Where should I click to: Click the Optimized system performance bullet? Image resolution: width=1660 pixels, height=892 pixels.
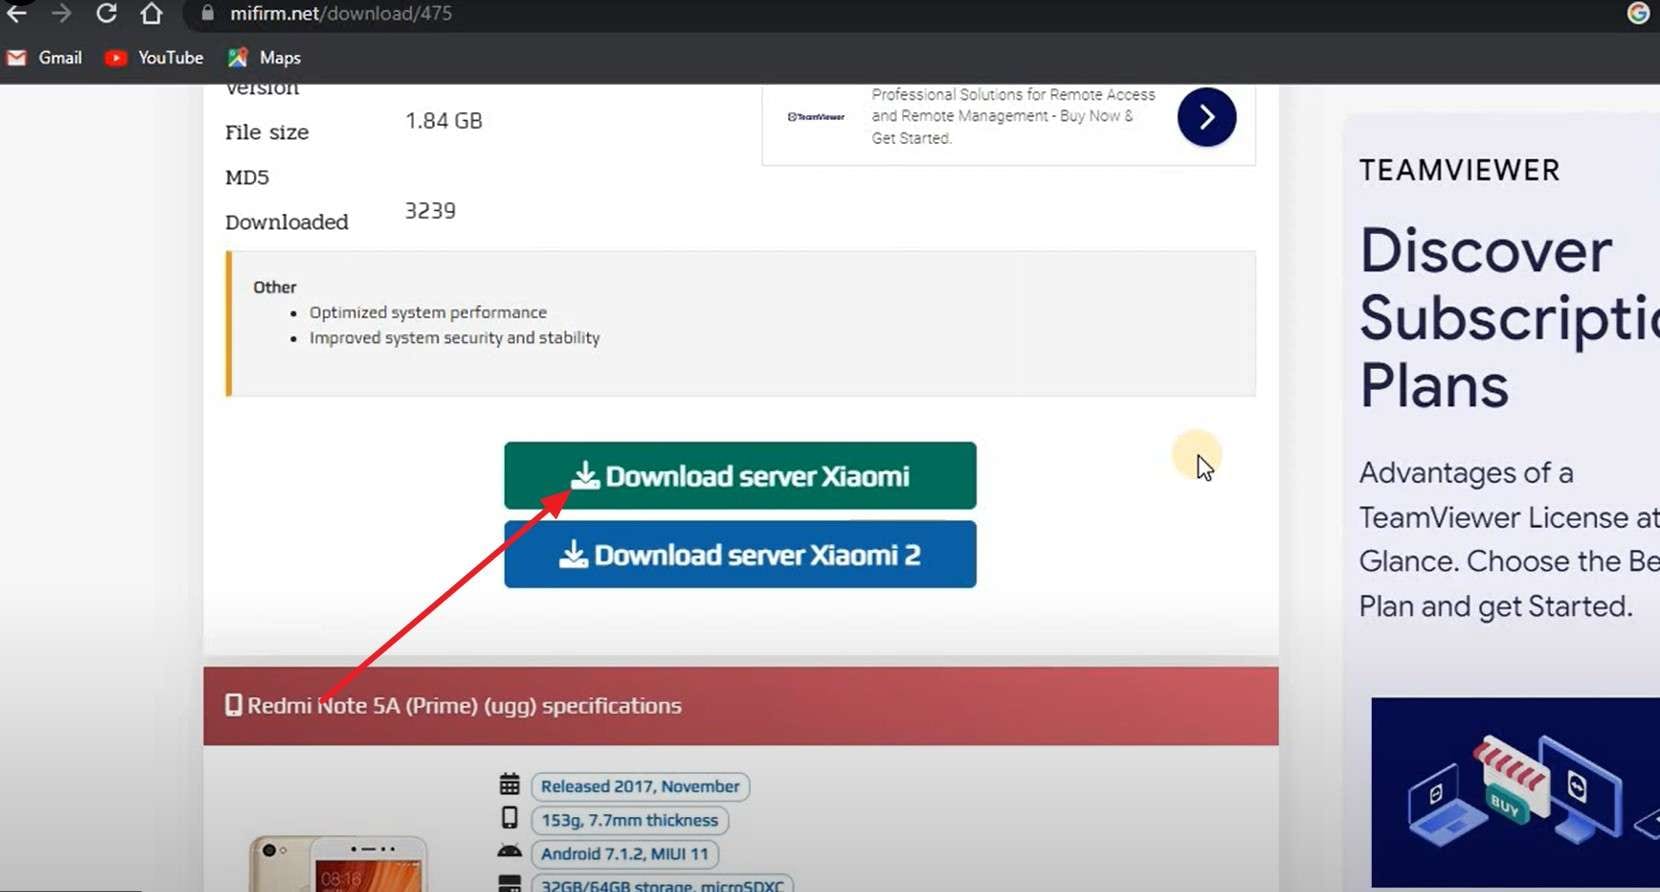pos(428,313)
